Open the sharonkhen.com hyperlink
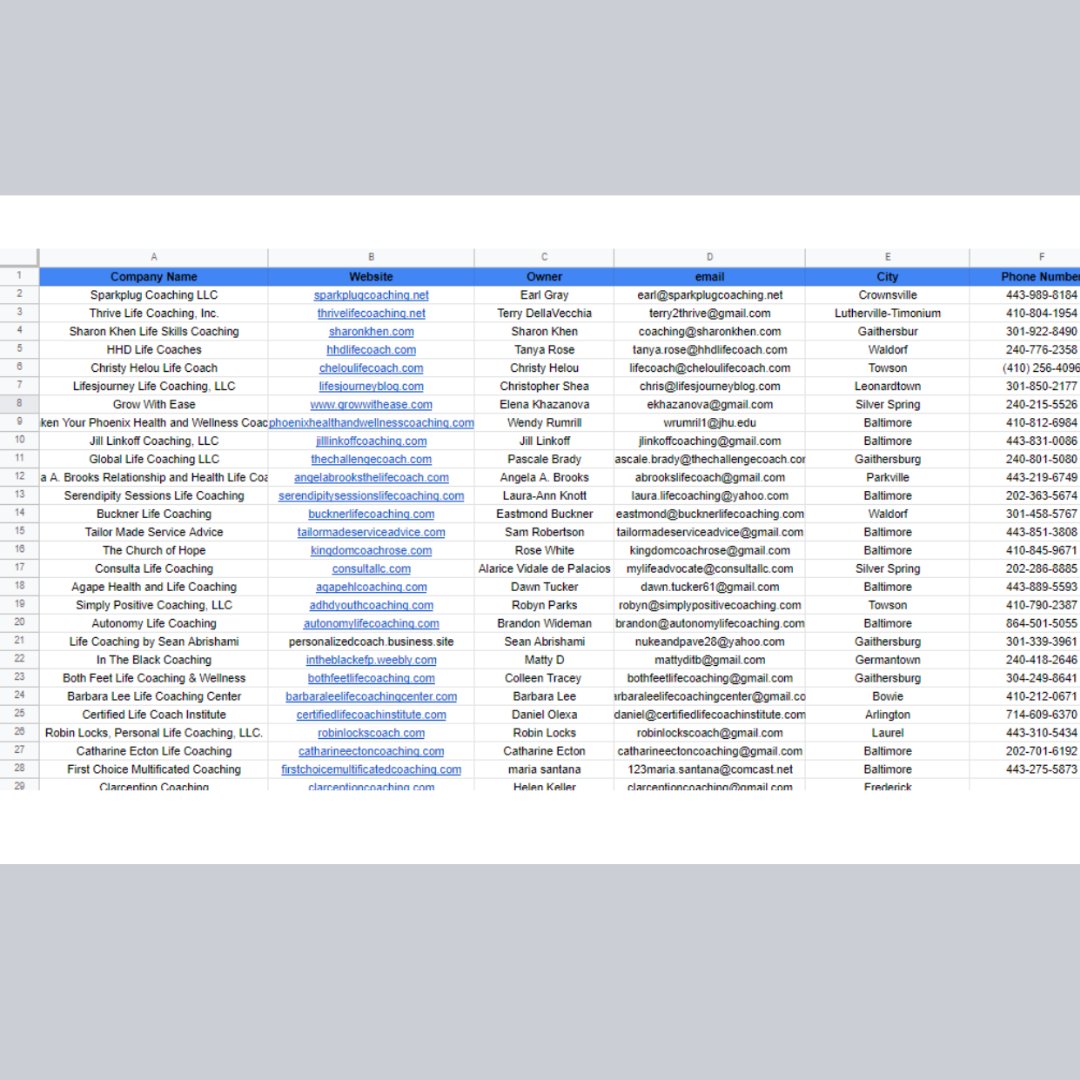Viewport: 1080px width, 1080px height. click(370, 331)
